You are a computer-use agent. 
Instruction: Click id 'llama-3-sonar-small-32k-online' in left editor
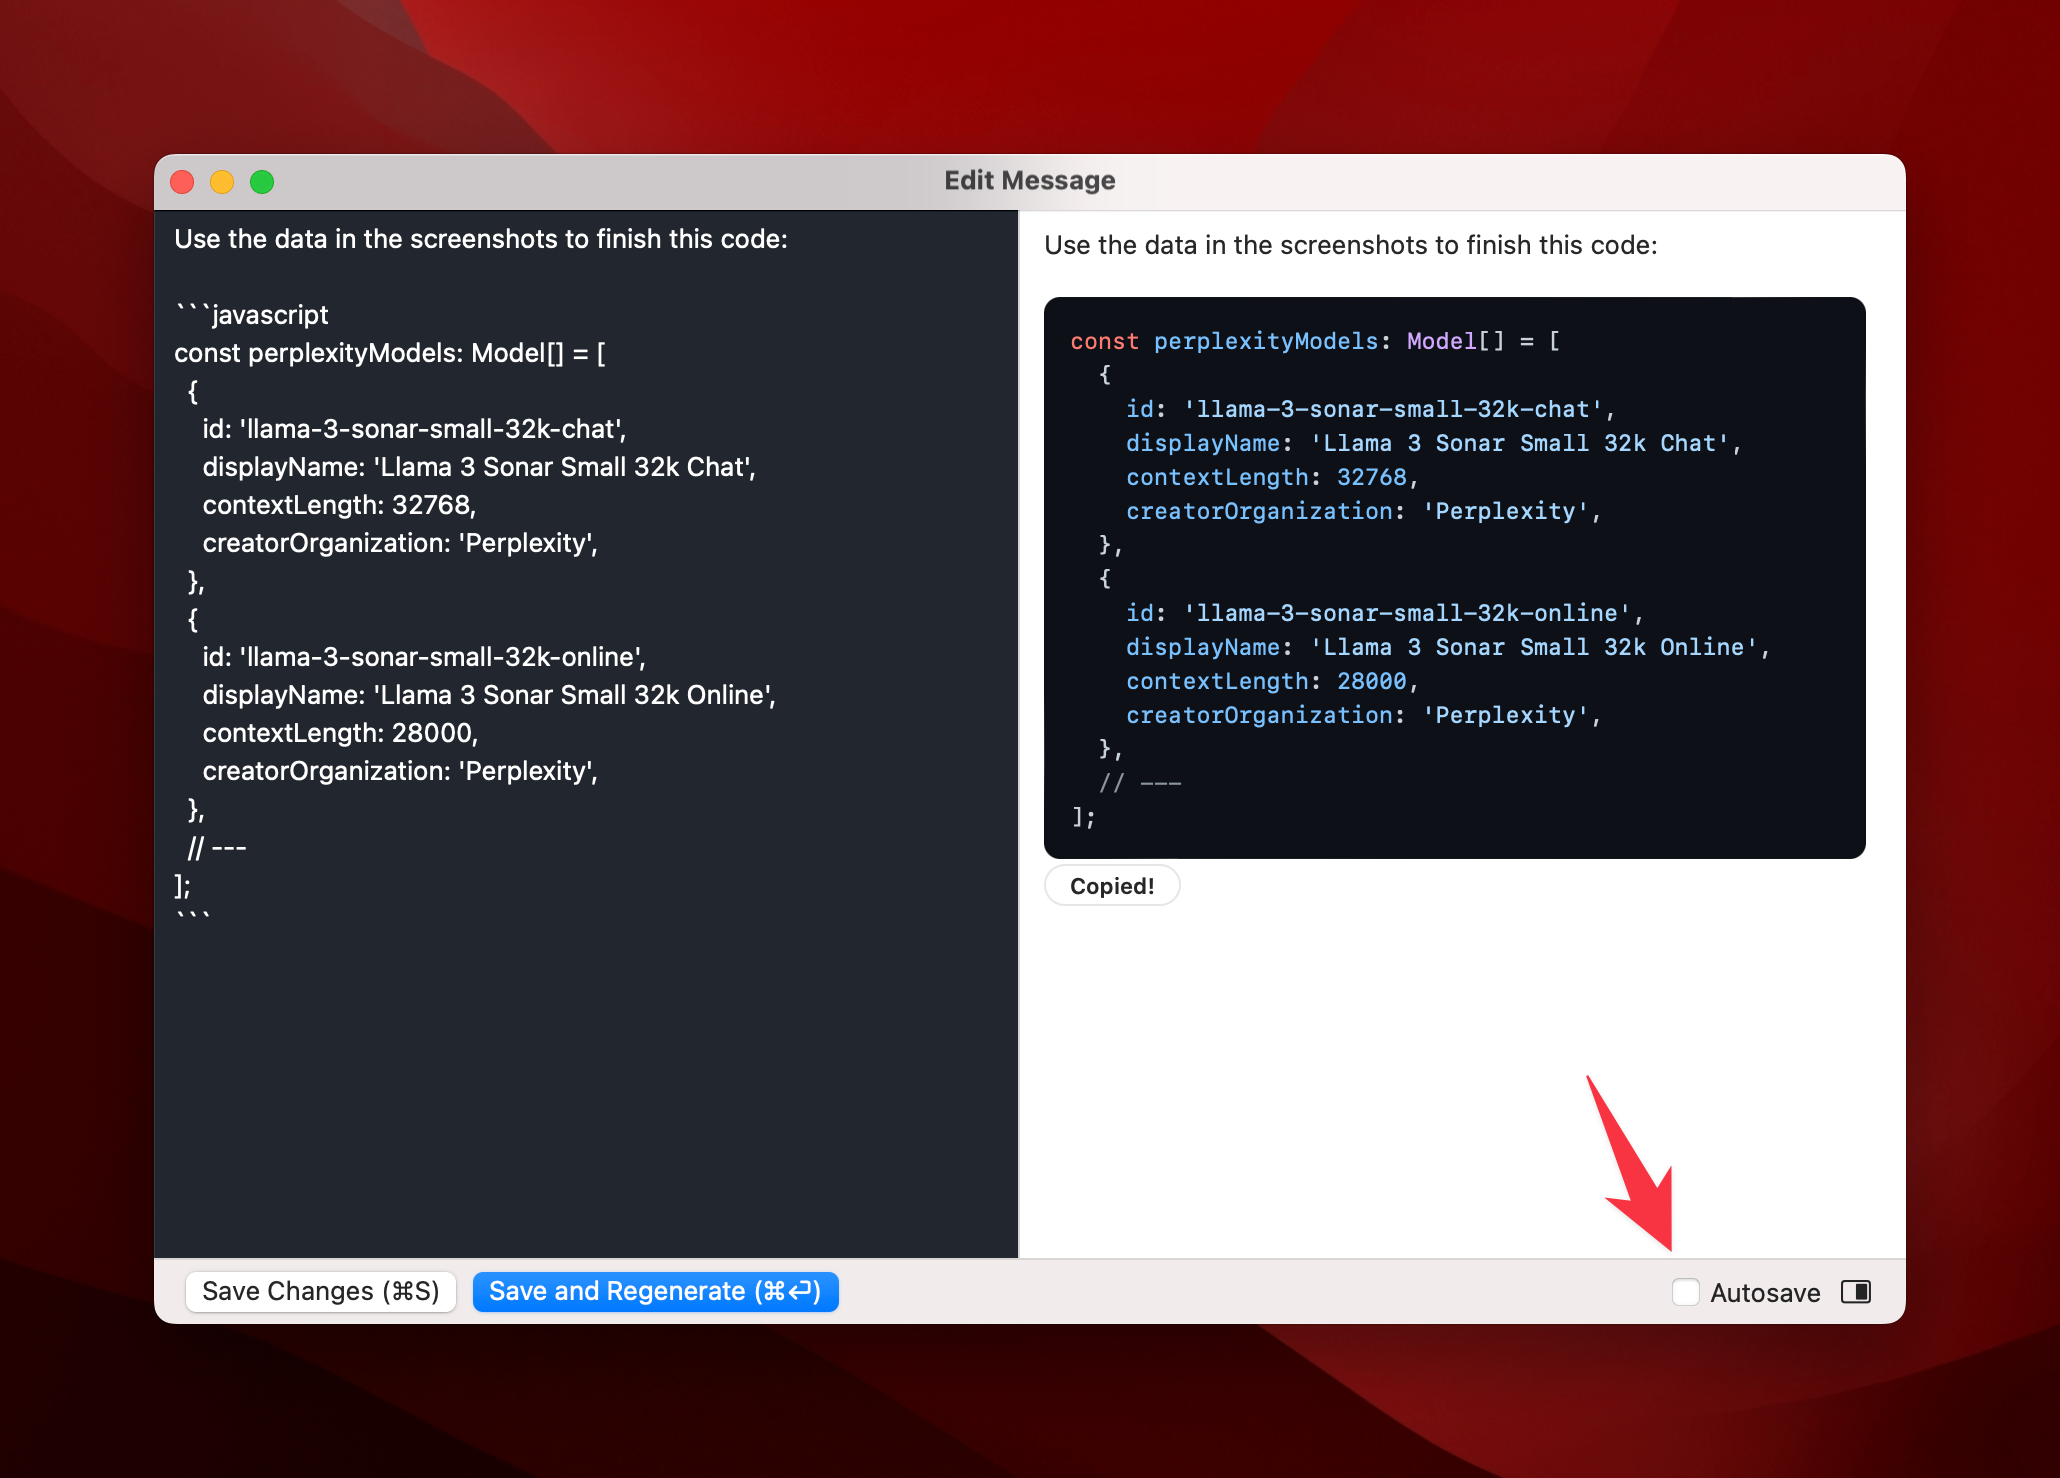[424, 657]
